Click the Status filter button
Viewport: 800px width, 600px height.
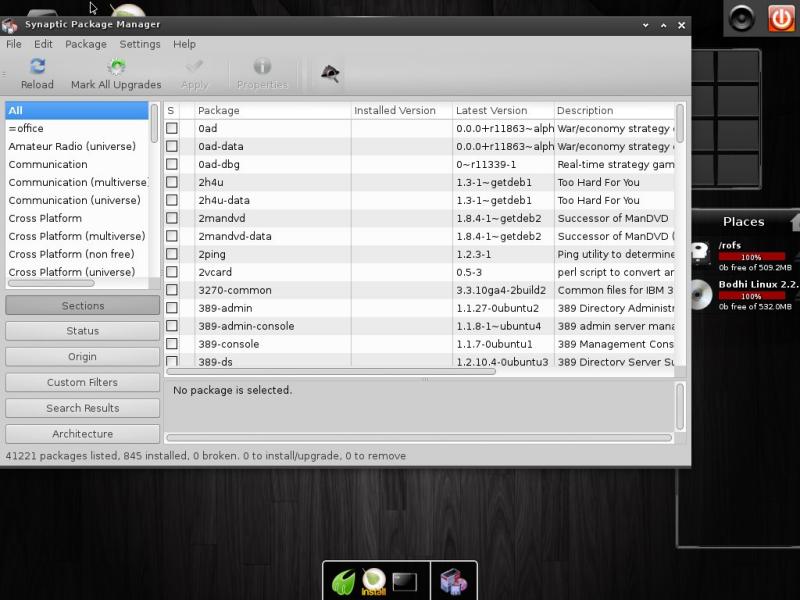coord(83,331)
